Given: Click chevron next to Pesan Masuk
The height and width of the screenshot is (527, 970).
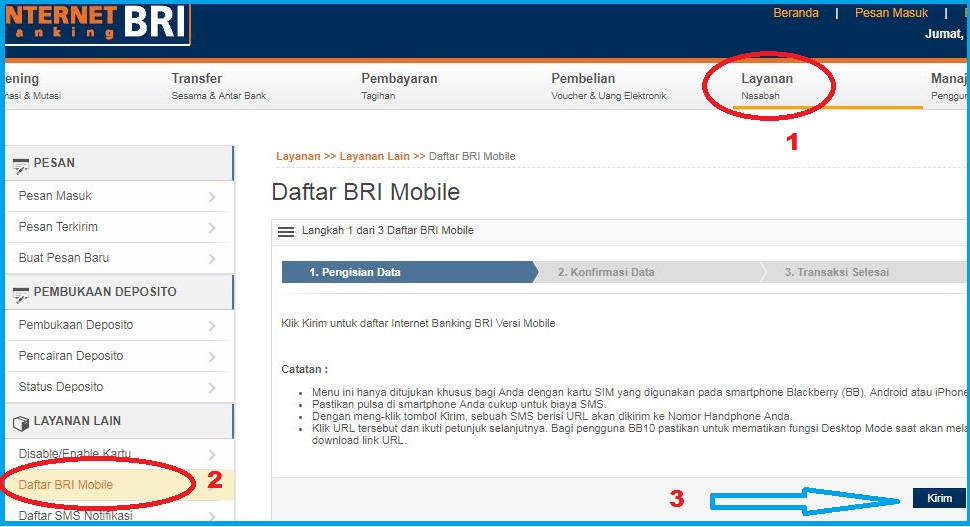Looking at the screenshot, I should pos(212,197).
